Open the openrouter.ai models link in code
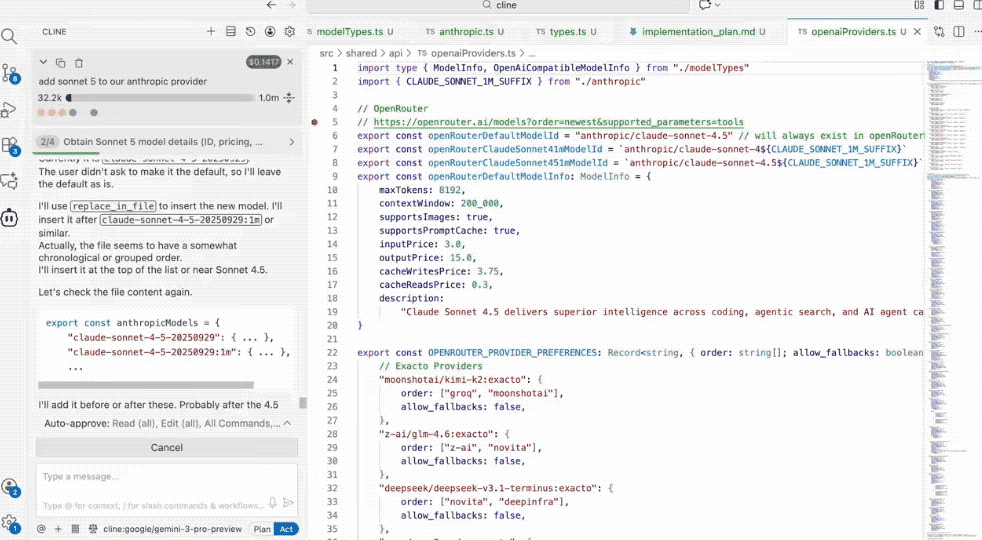 559,122
